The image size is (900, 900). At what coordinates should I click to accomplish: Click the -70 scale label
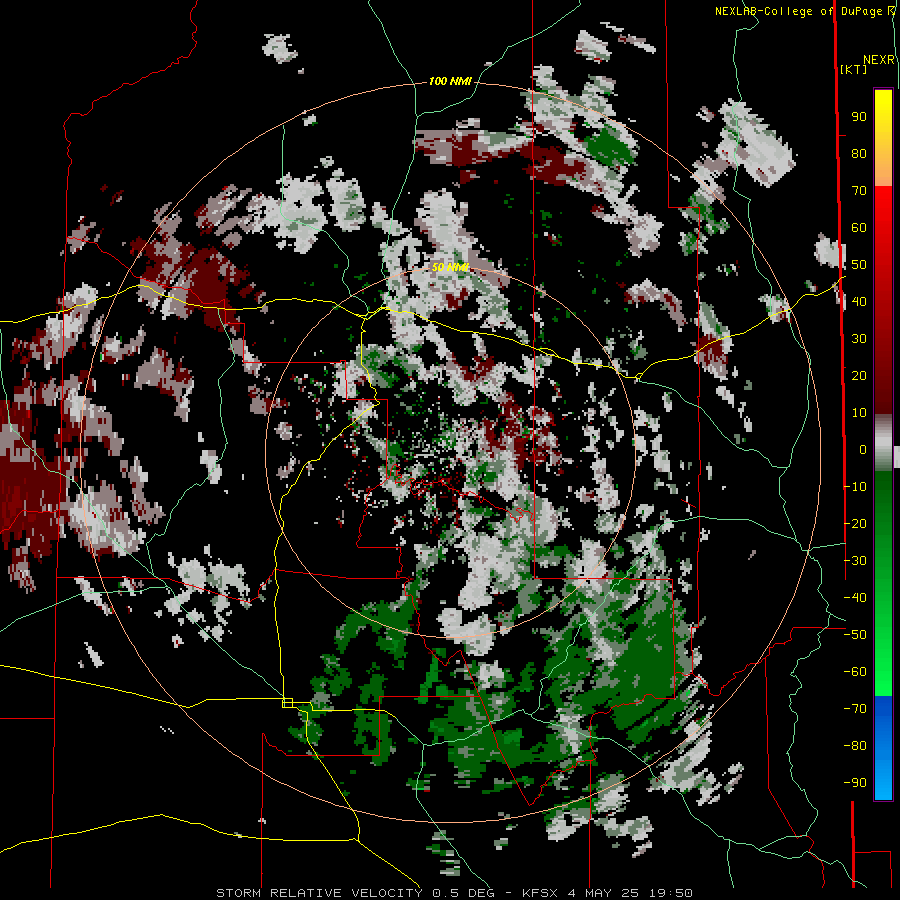(x=855, y=709)
